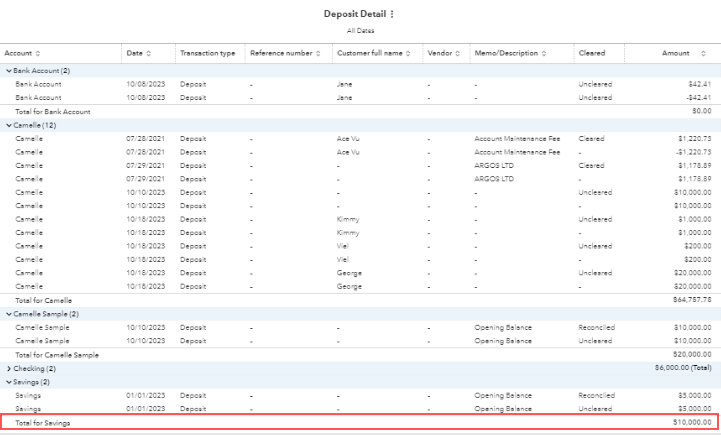Click the first Viel customer name
721x435 pixels.
pyautogui.click(x=343, y=246)
